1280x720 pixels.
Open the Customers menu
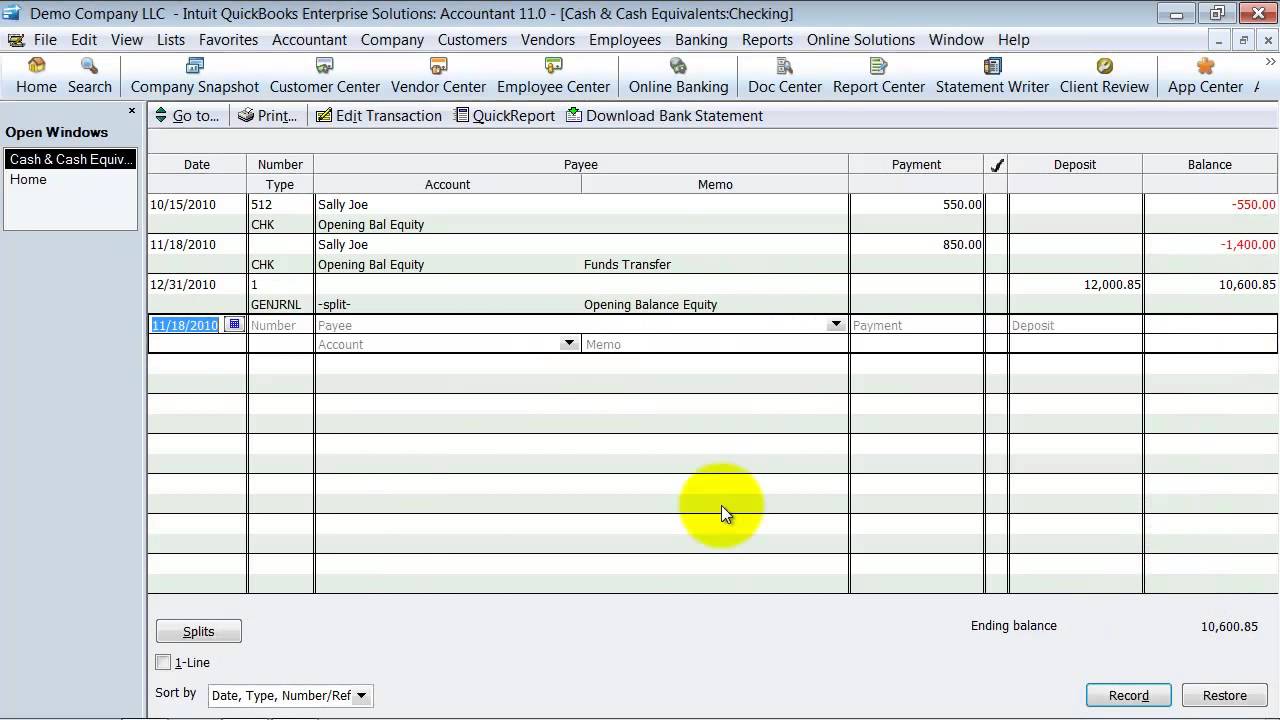(472, 40)
